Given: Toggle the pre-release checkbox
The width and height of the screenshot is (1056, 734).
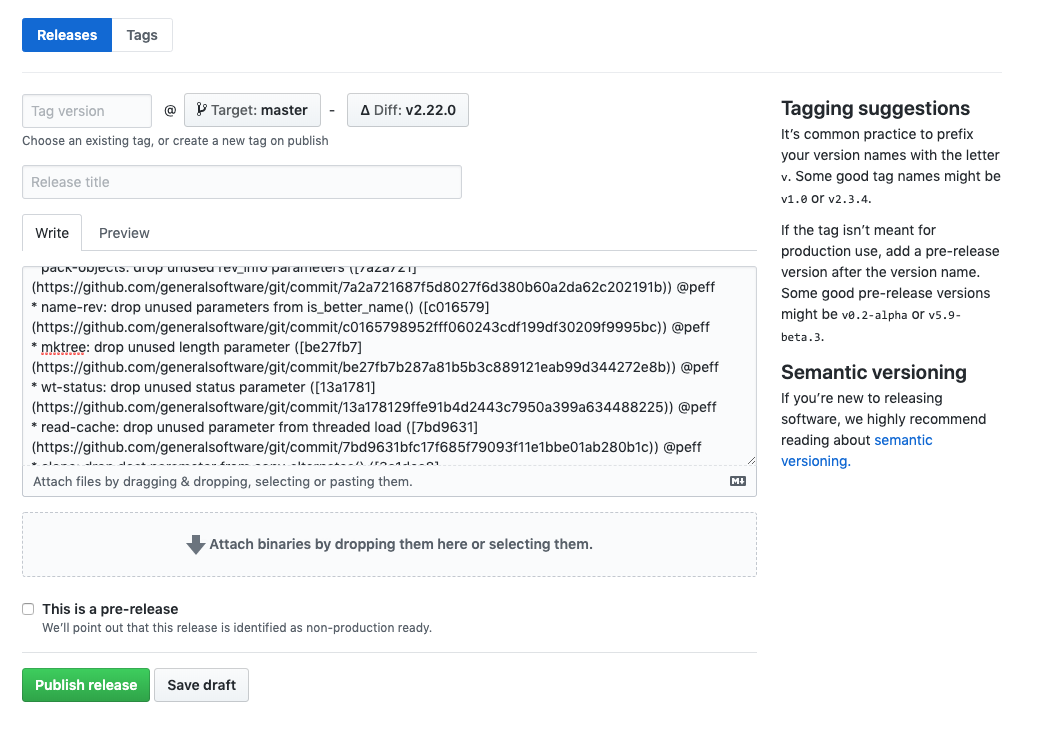Looking at the screenshot, I should (28, 609).
